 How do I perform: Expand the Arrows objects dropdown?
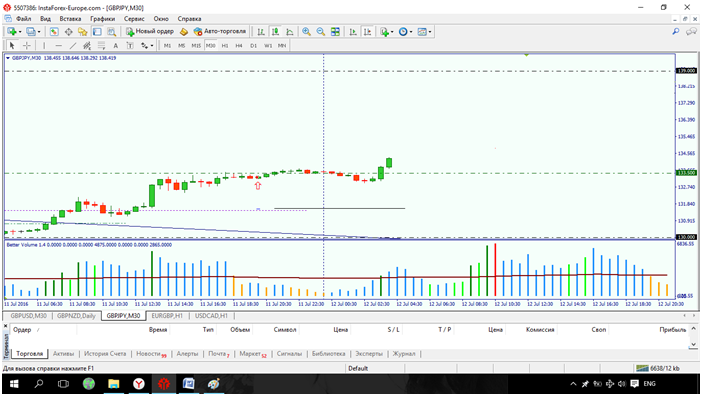(x=152, y=46)
